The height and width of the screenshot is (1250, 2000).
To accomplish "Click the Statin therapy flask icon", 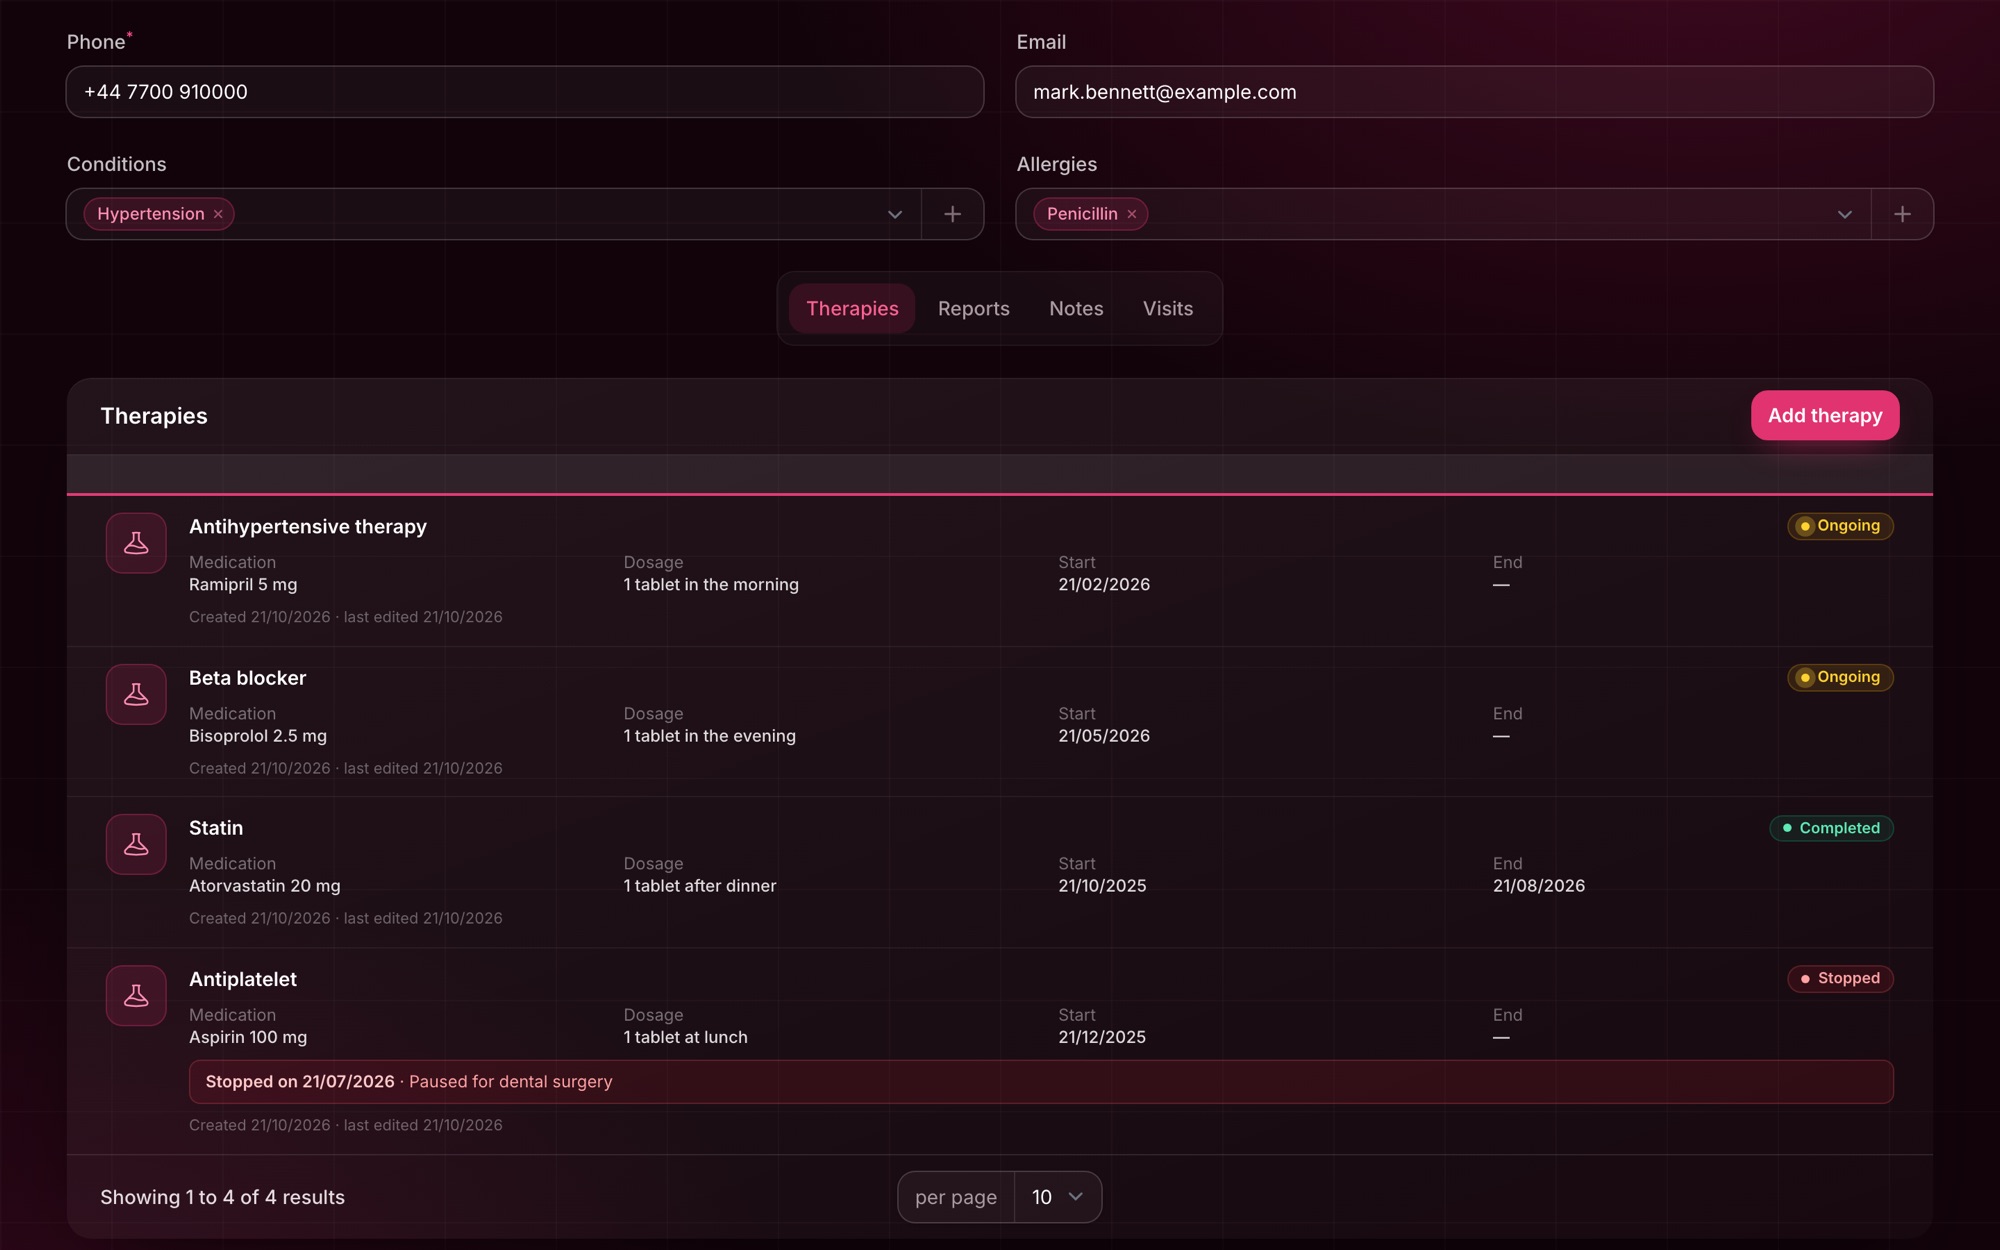I will 136,844.
